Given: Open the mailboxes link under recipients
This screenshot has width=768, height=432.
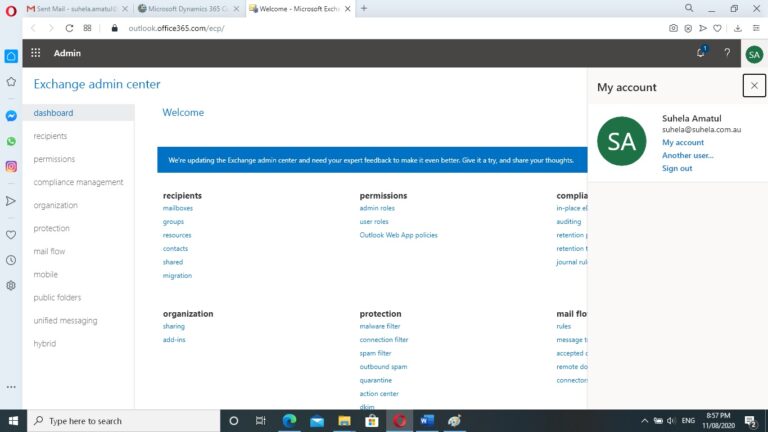Looking at the screenshot, I should [178, 208].
